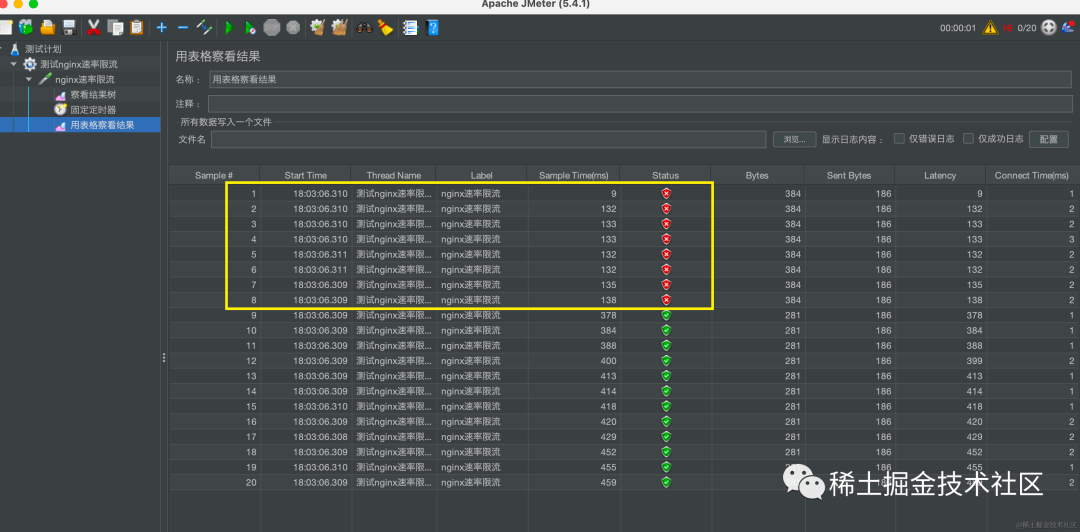Sort by Label column header
Viewport: 1080px width, 532px height.
coord(481,176)
